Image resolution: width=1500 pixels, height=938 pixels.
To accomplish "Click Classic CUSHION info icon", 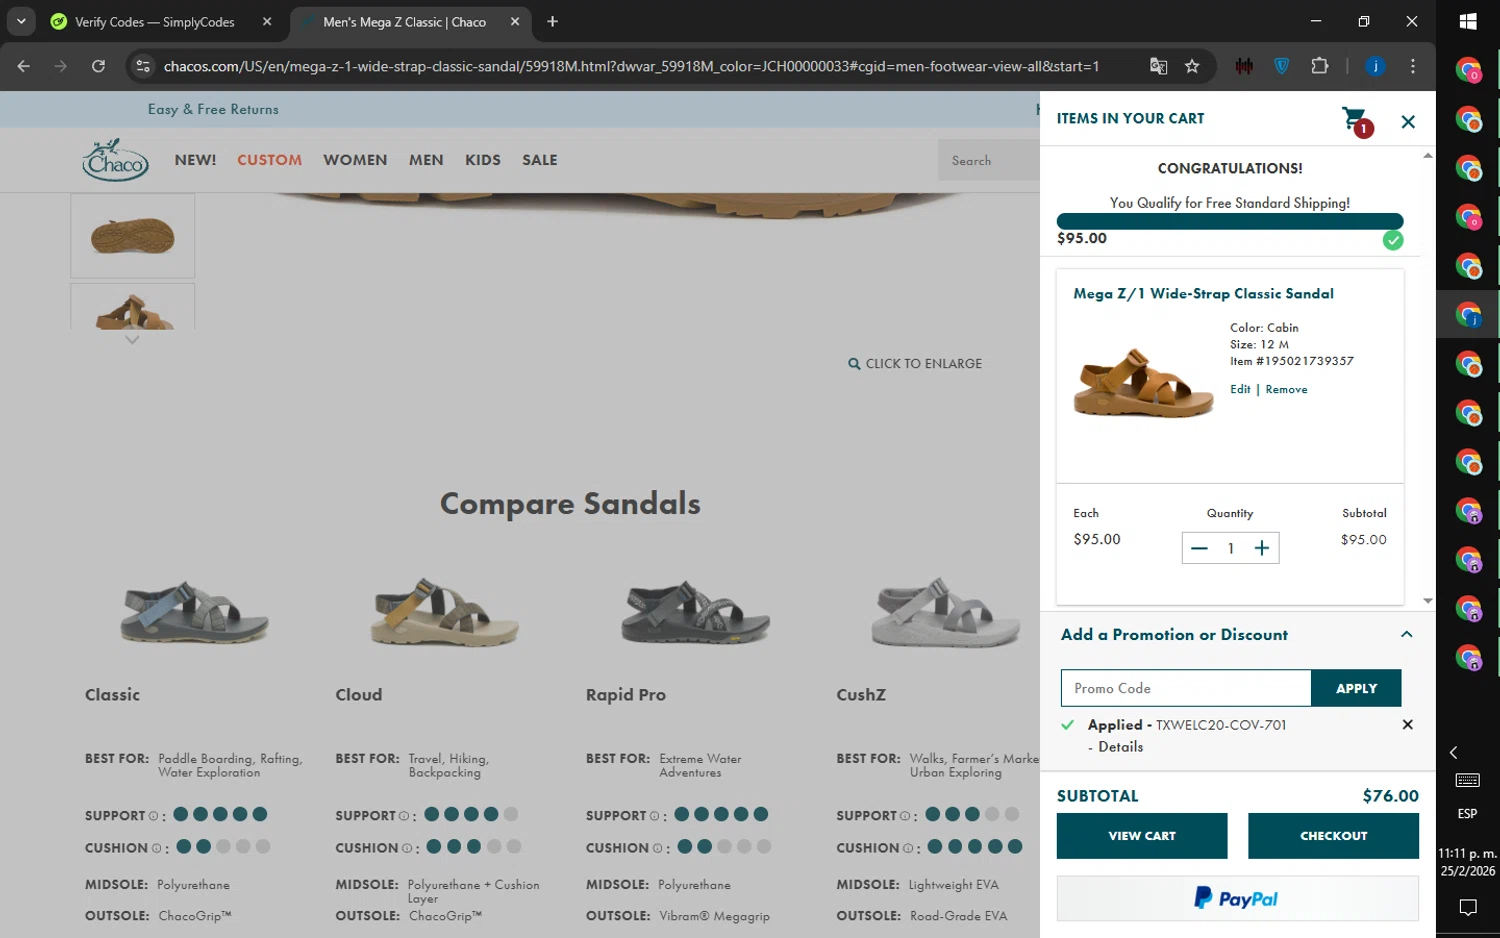I will point(156,848).
